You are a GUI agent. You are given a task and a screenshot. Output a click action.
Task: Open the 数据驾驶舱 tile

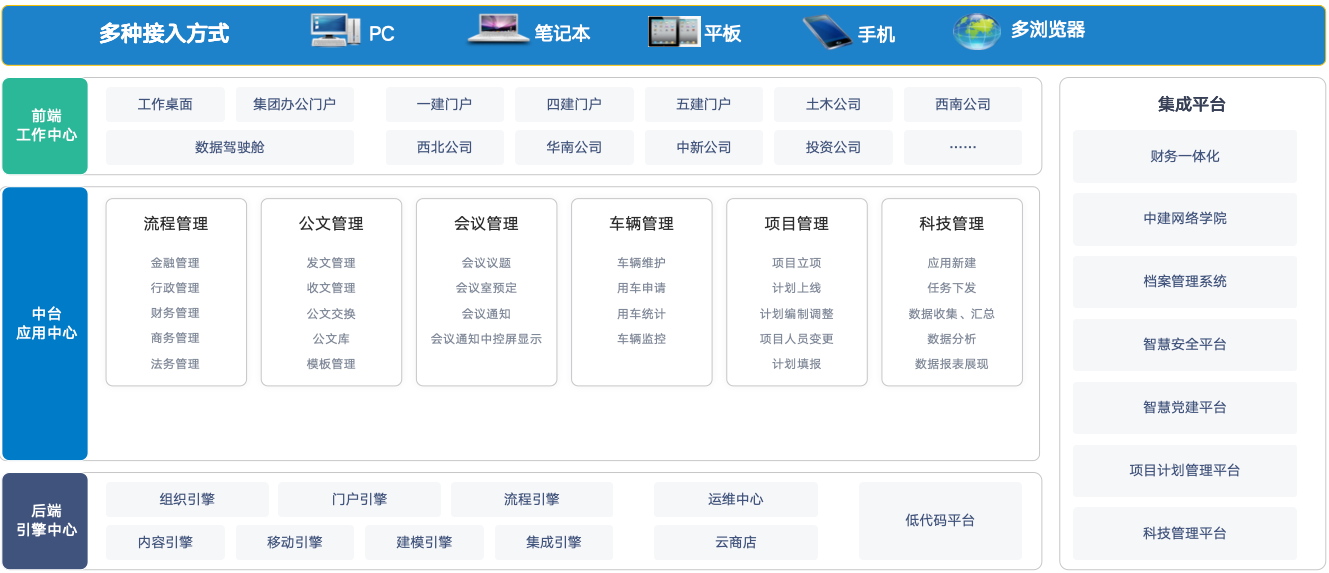click(x=230, y=147)
